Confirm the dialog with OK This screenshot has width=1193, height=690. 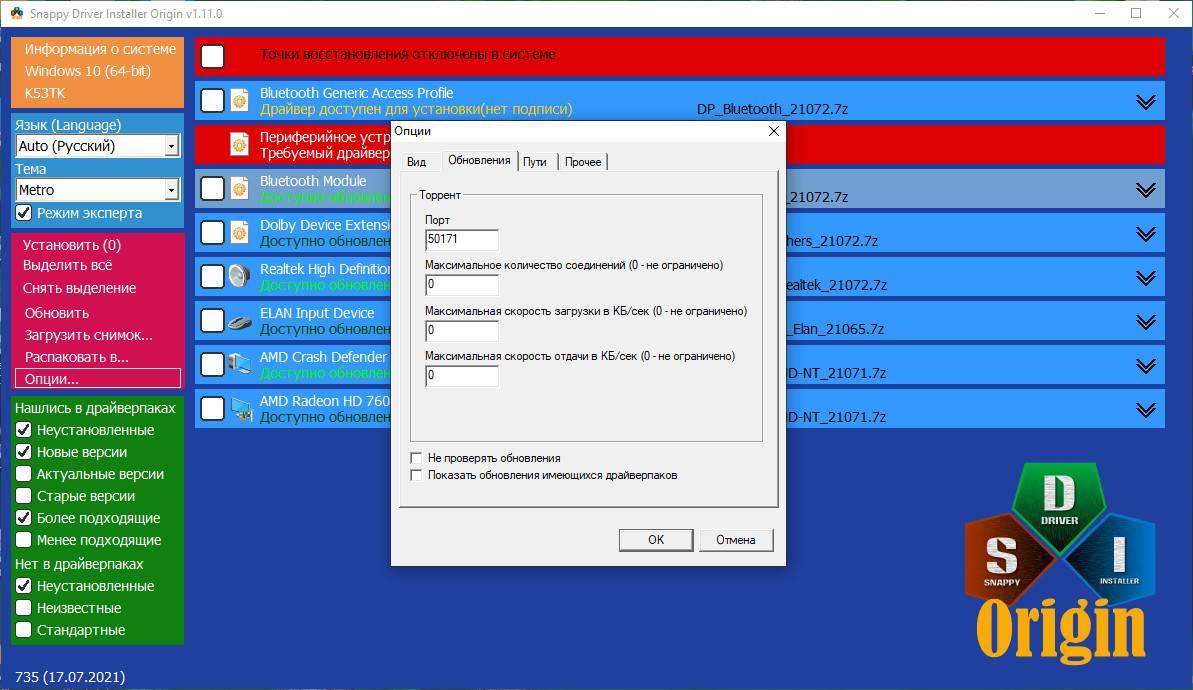coord(656,539)
